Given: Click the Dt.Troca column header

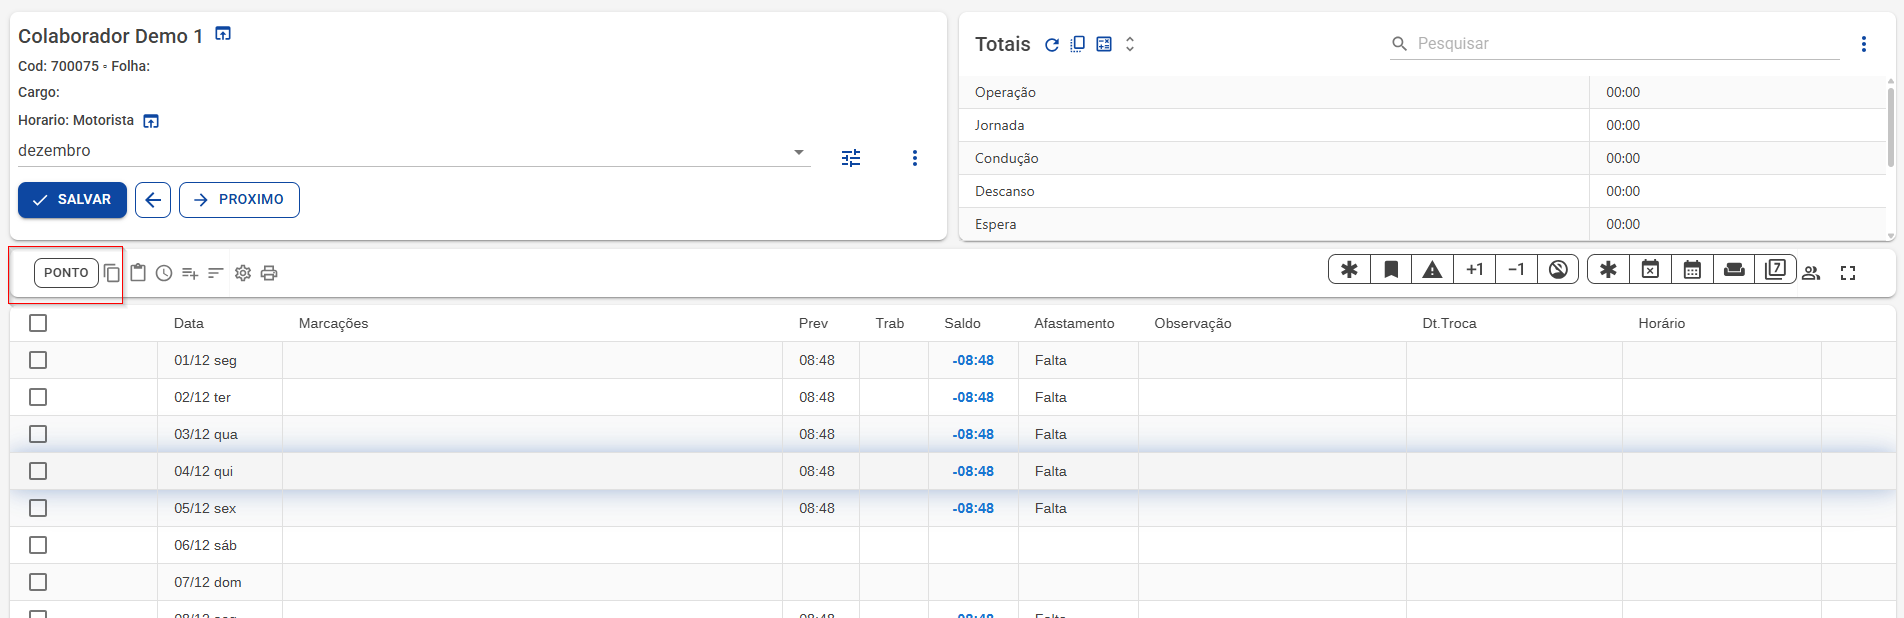Looking at the screenshot, I should click(x=1449, y=323).
